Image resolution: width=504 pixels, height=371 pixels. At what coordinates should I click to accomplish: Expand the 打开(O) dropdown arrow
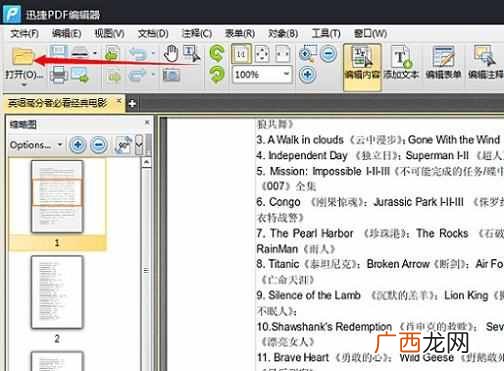(x=24, y=85)
